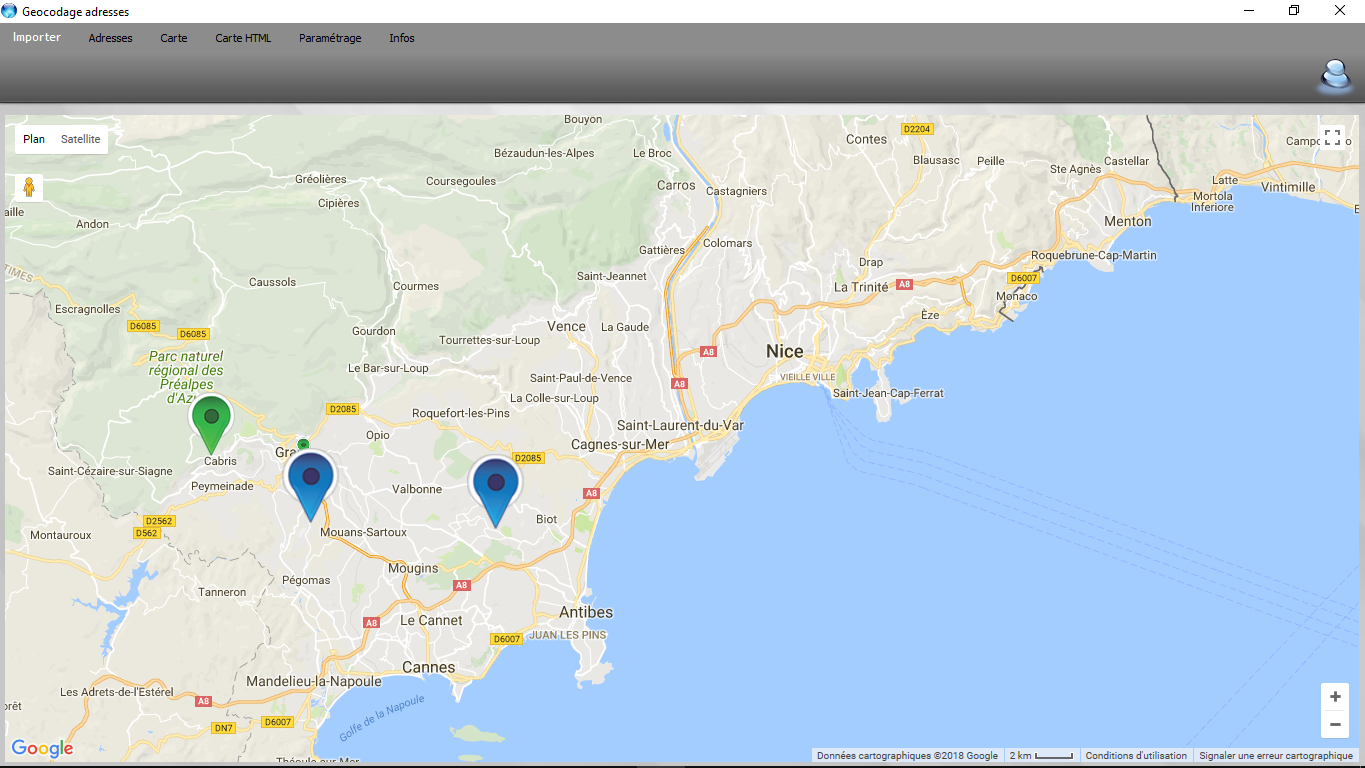
Task: Click the D2204 road badge
Action: [x=917, y=129]
